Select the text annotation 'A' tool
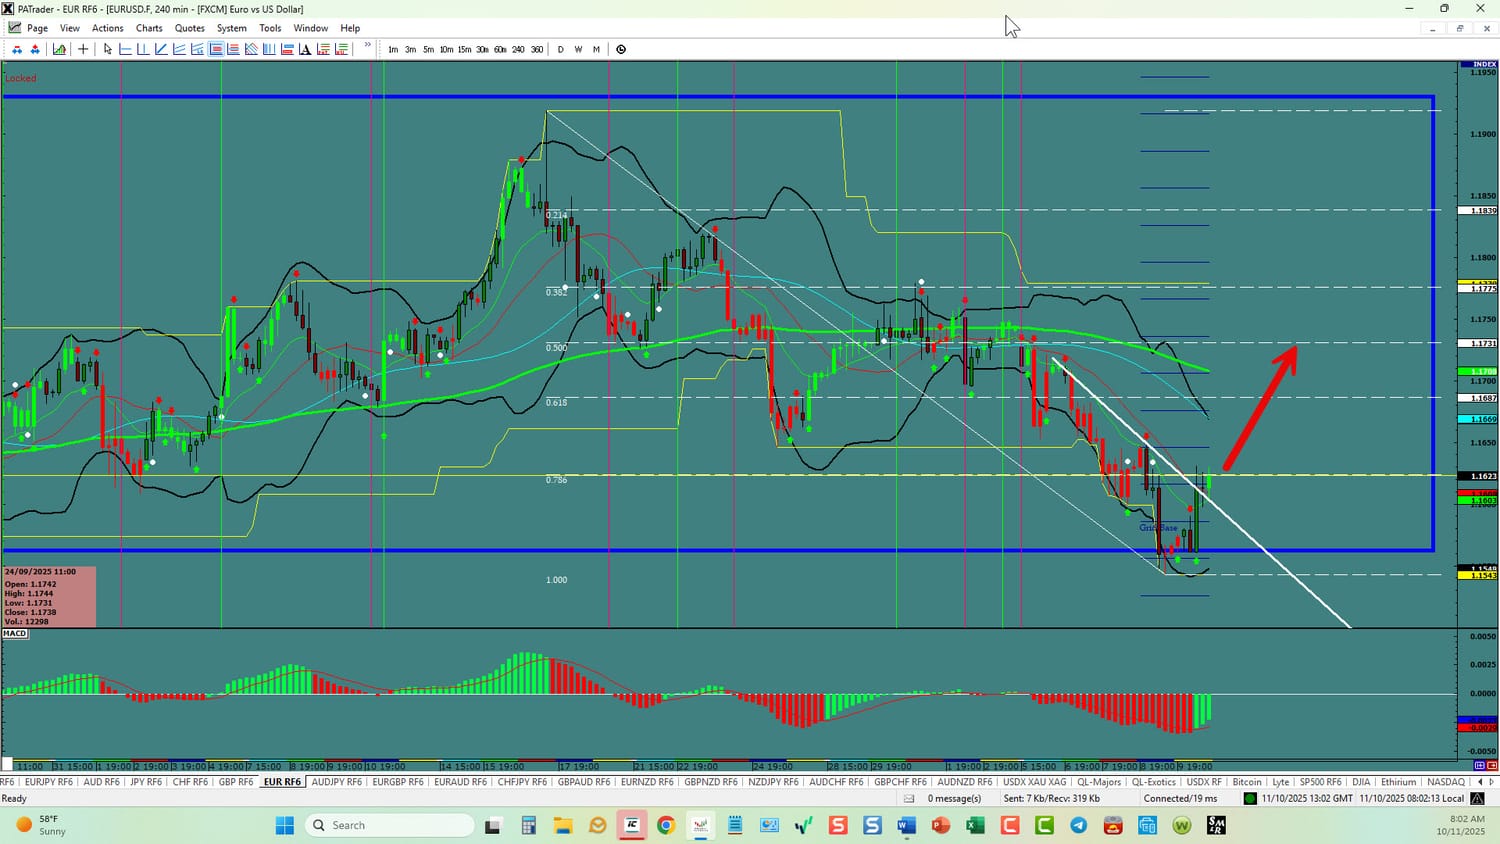 click(x=305, y=49)
